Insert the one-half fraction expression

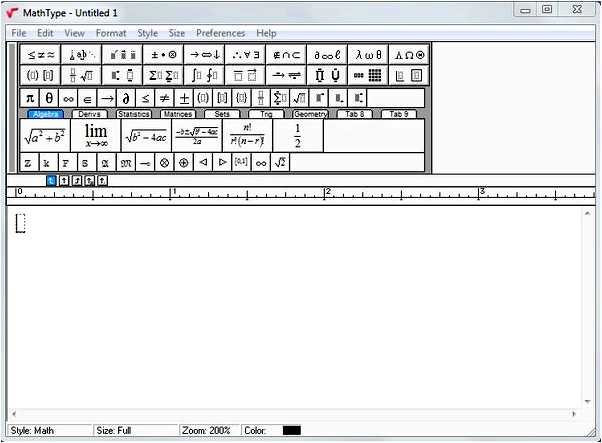click(x=298, y=136)
